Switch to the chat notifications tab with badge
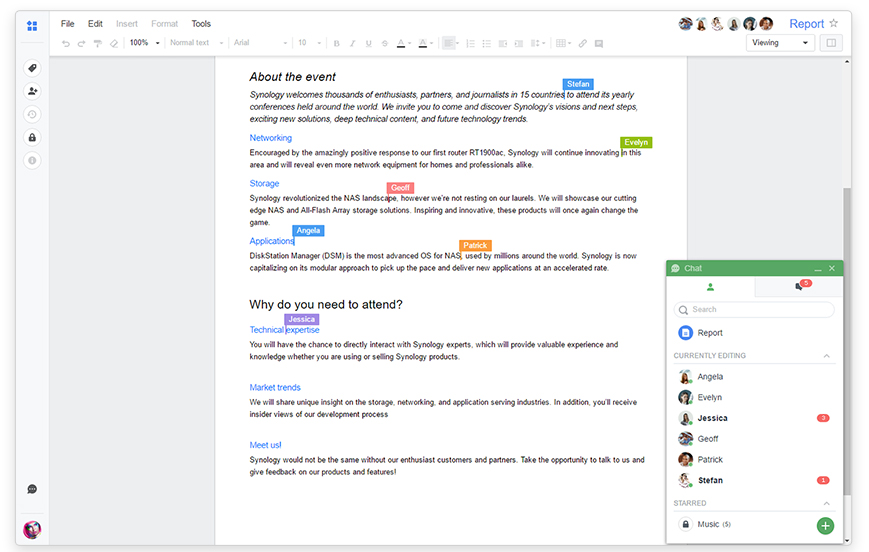Viewport: 869px width, 552px height. click(799, 287)
